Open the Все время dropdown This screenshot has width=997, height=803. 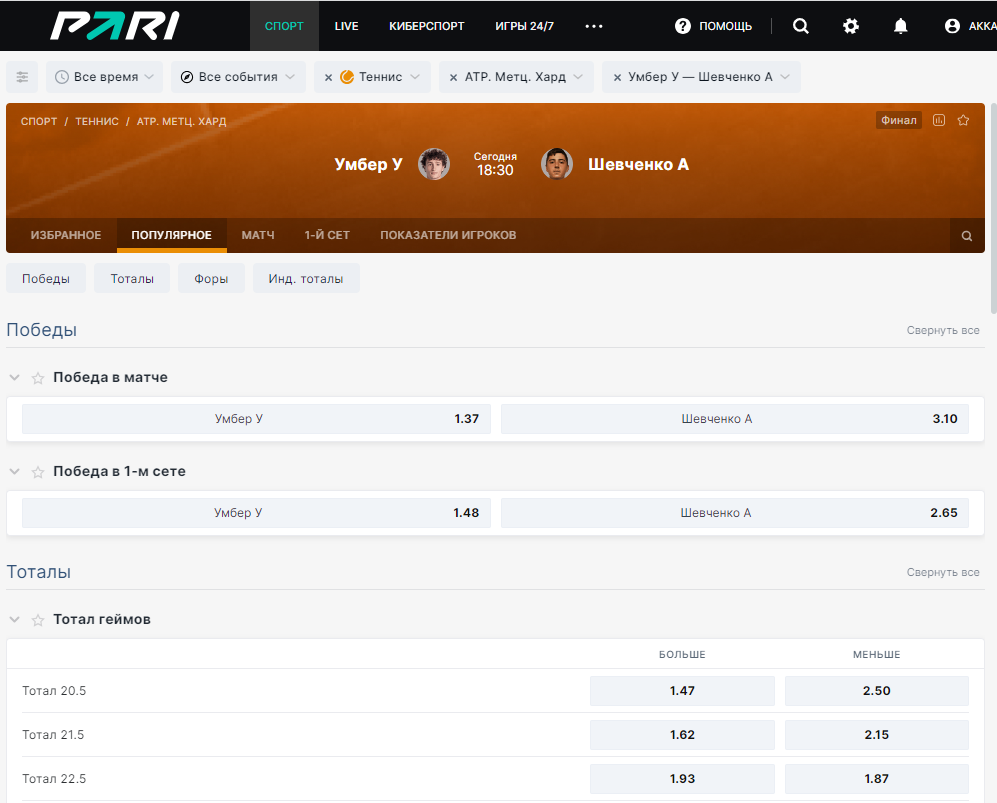coord(105,77)
